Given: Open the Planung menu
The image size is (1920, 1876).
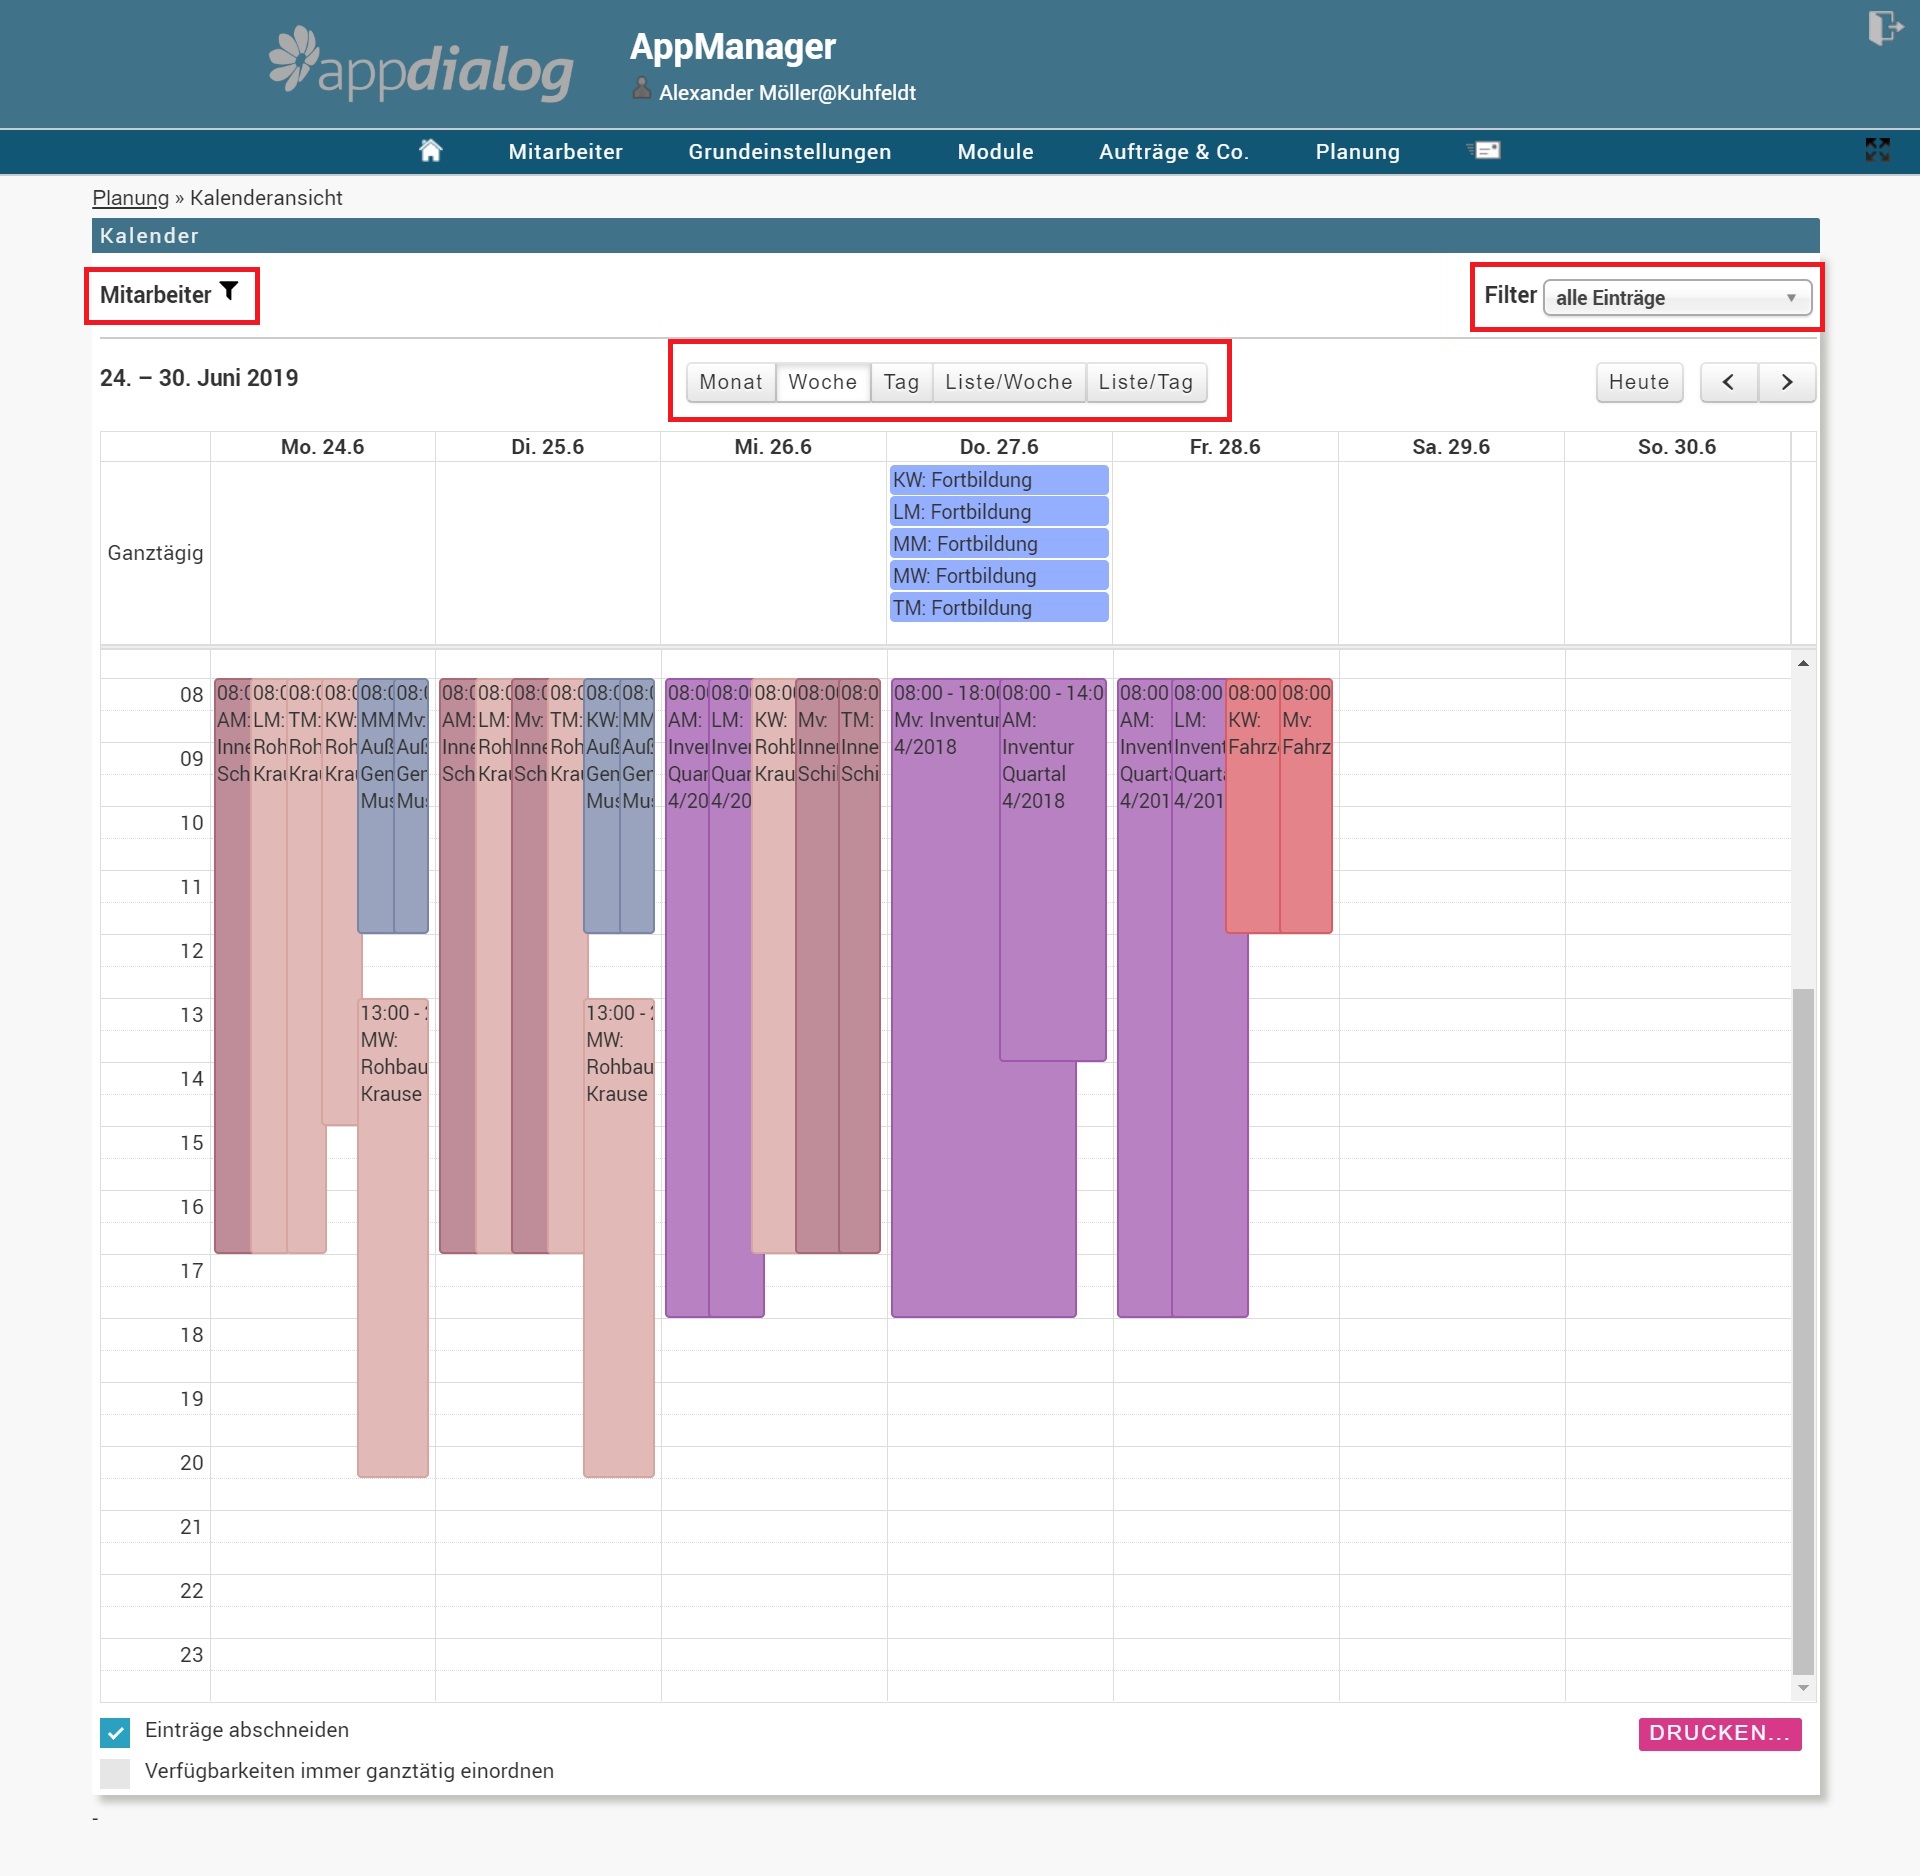Looking at the screenshot, I should 1357,152.
